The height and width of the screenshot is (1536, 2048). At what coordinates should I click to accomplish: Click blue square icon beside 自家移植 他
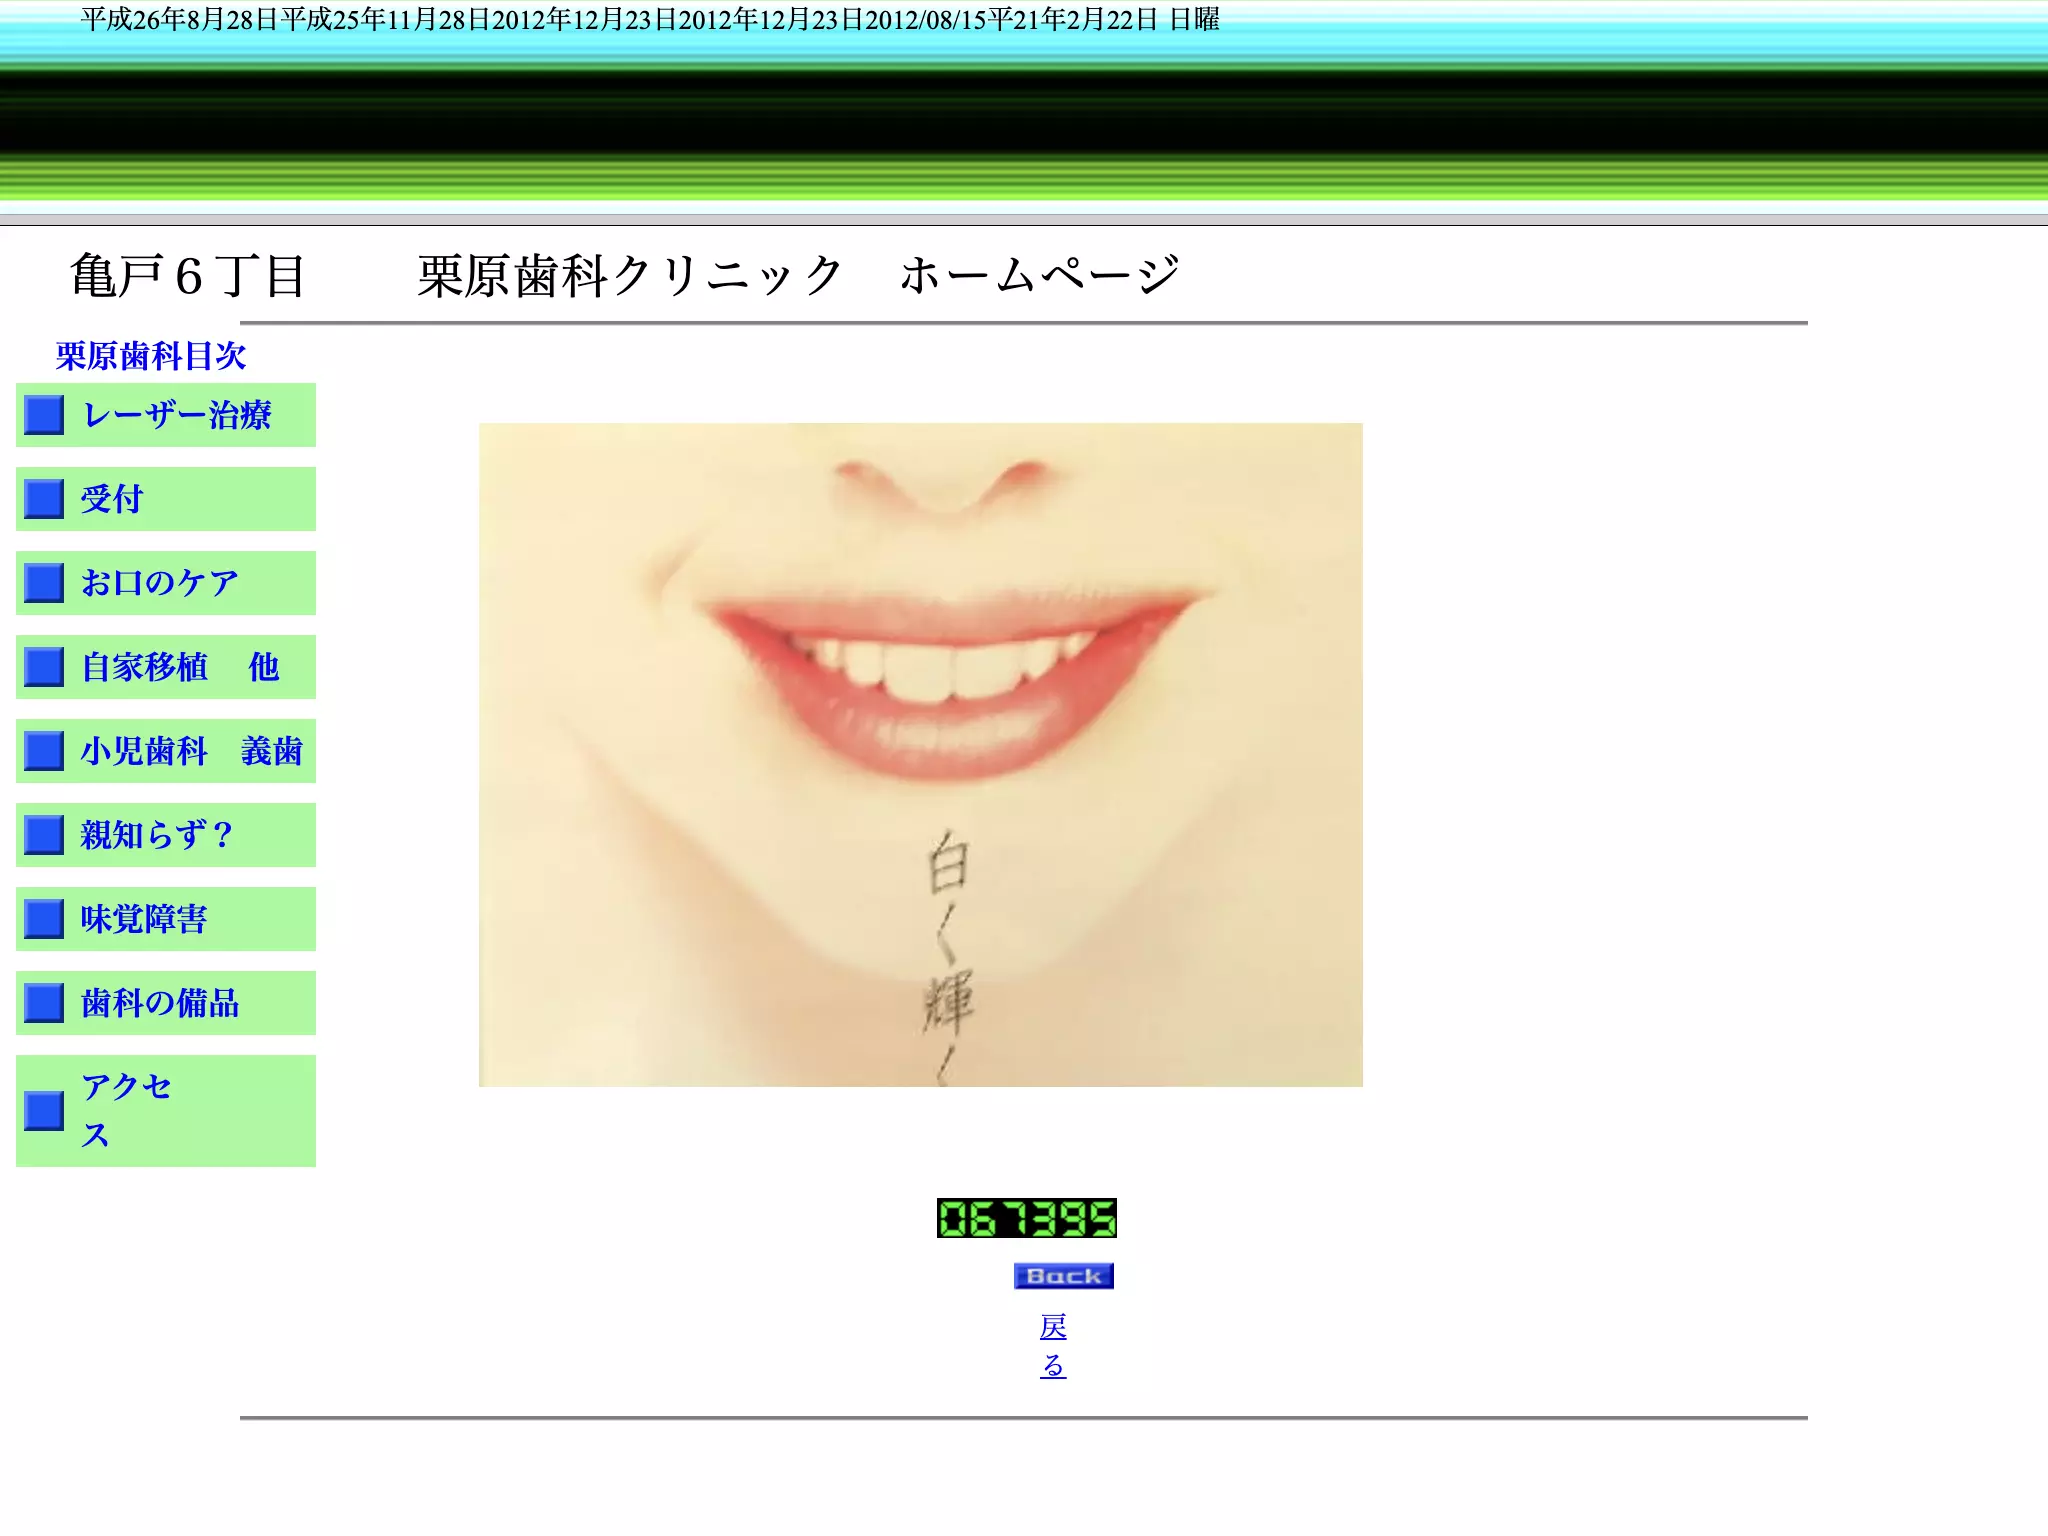pos(44,667)
